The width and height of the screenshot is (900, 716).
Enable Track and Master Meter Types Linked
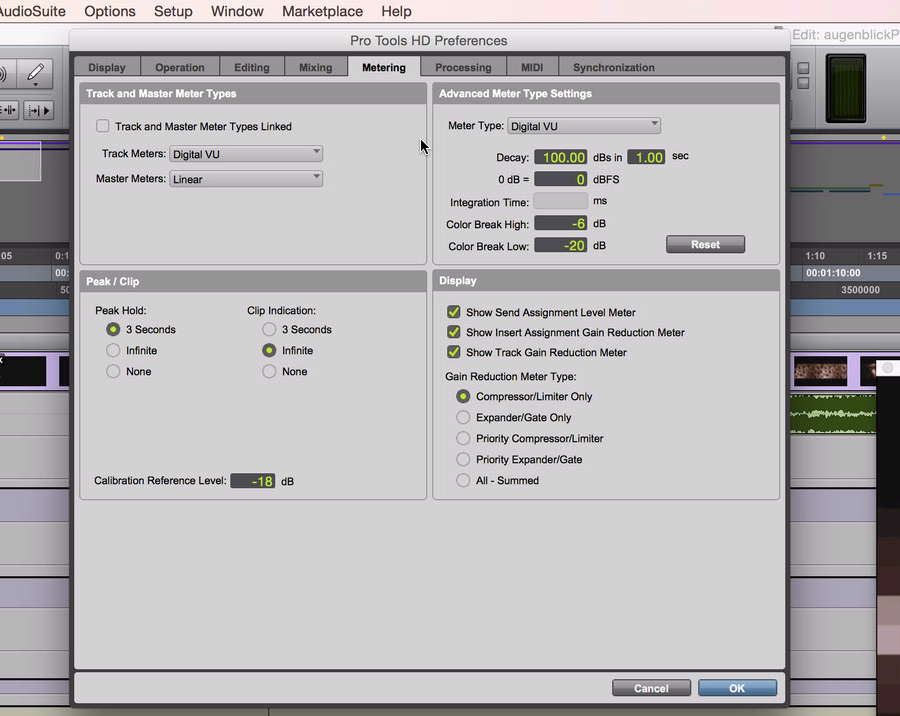coord(102,127)
